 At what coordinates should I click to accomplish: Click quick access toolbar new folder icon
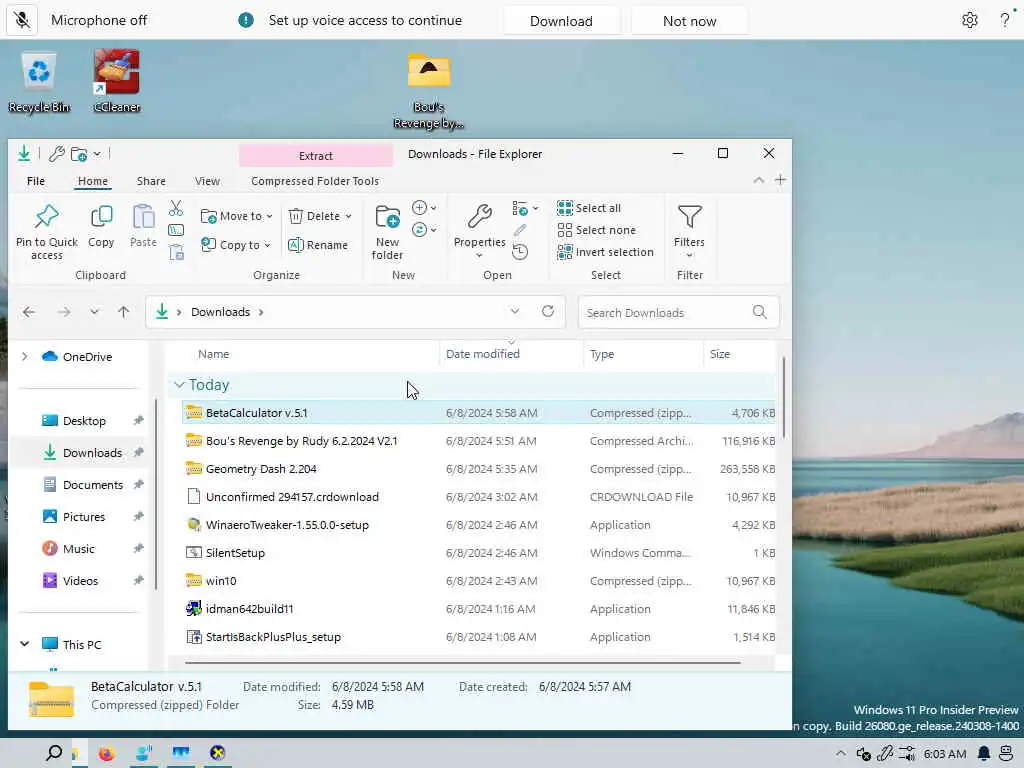coord(79,154)
